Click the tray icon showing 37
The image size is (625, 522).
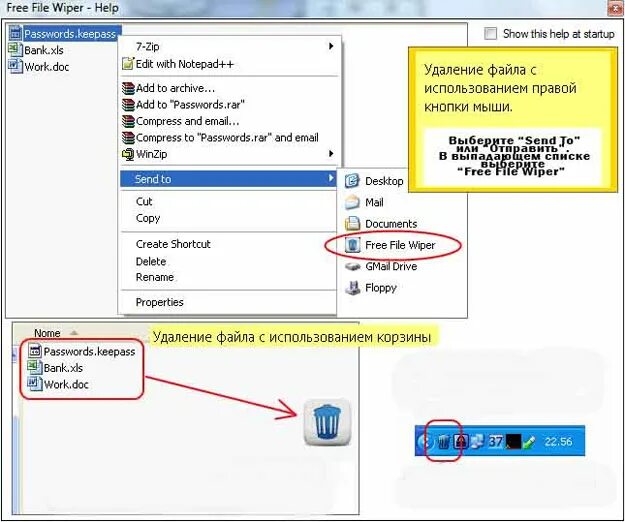tap(495, 441)
